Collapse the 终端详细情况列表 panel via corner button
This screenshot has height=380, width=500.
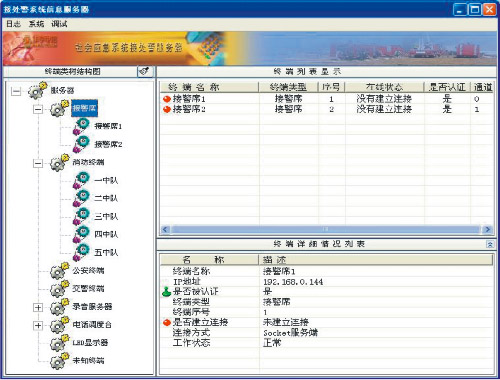point(490,244)
